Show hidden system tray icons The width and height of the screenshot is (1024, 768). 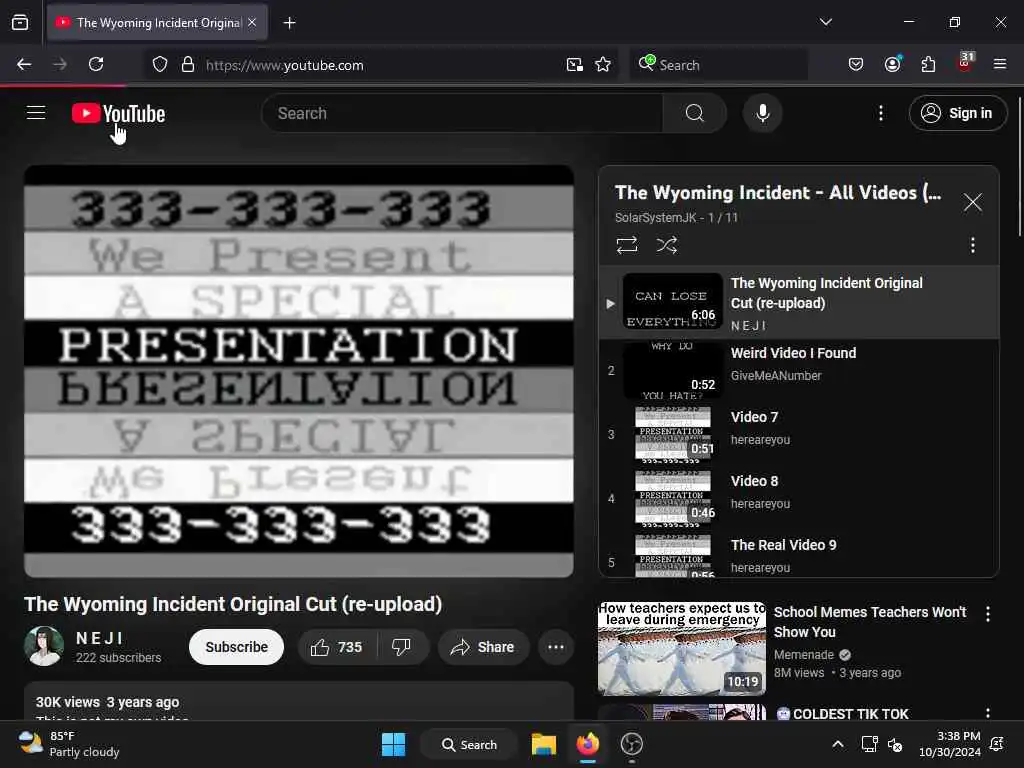[837, 744]
